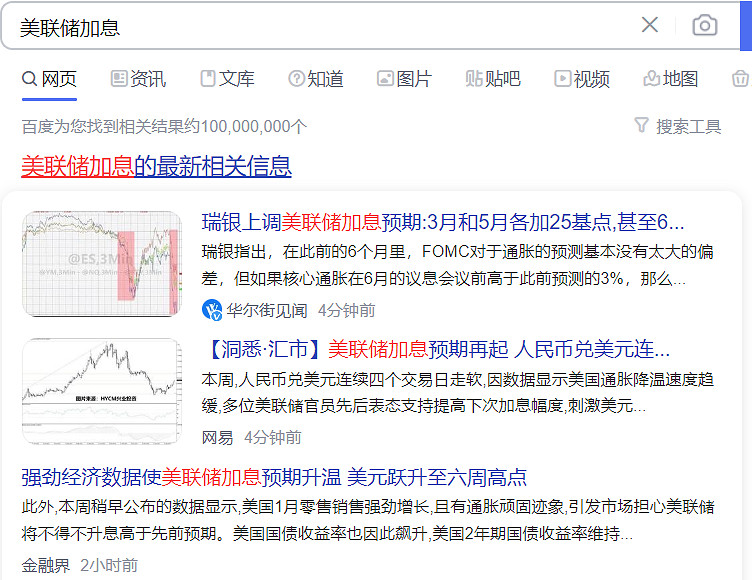The width and height of the screenshot is (752, 580).
Task: Open the 瑞银上调美联储加息预期 article headline
Action: click(443, 222)
